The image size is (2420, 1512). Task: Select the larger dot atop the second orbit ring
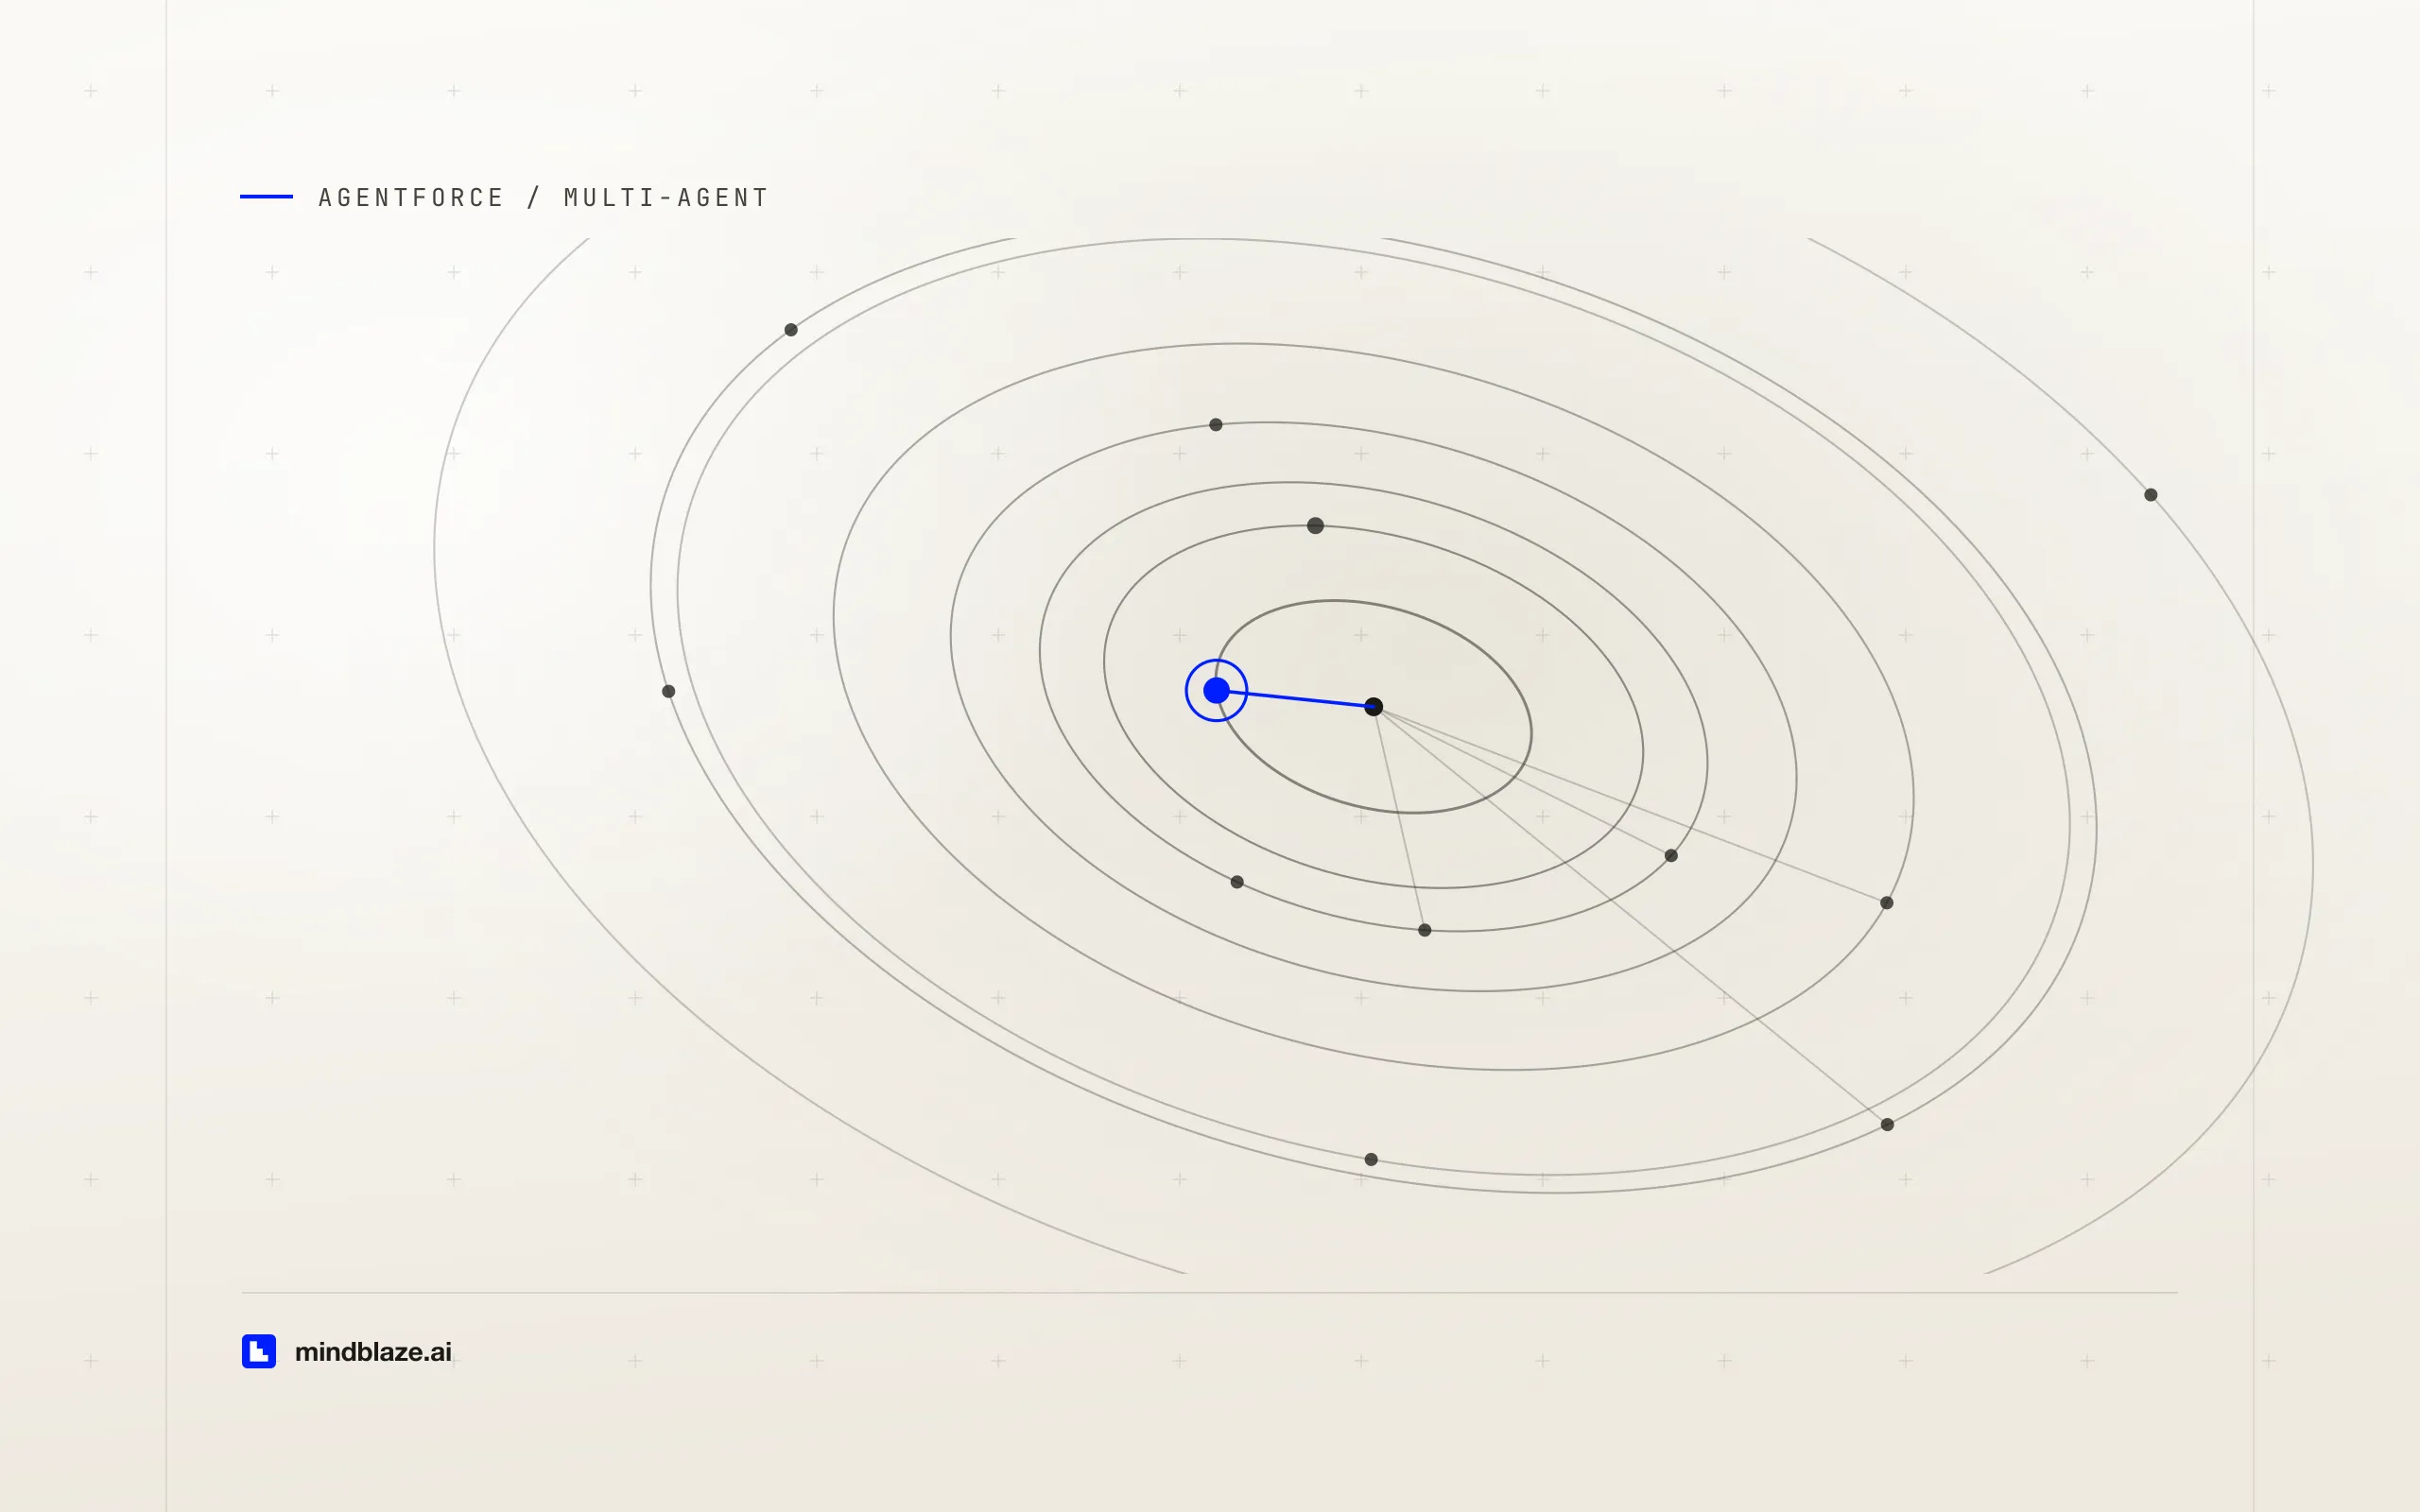1315,525
